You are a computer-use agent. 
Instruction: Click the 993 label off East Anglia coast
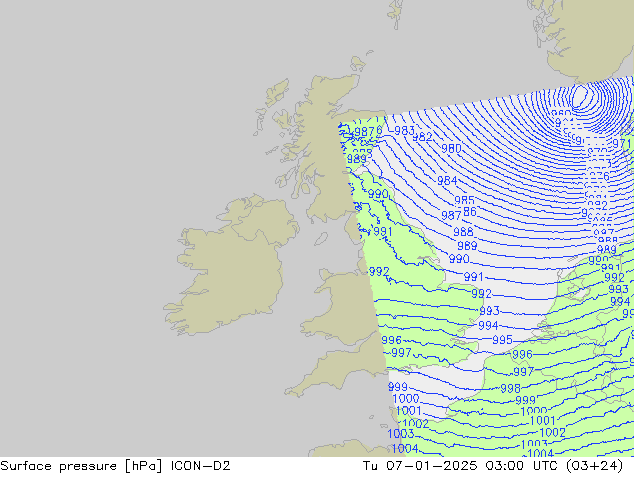(490, 311)
